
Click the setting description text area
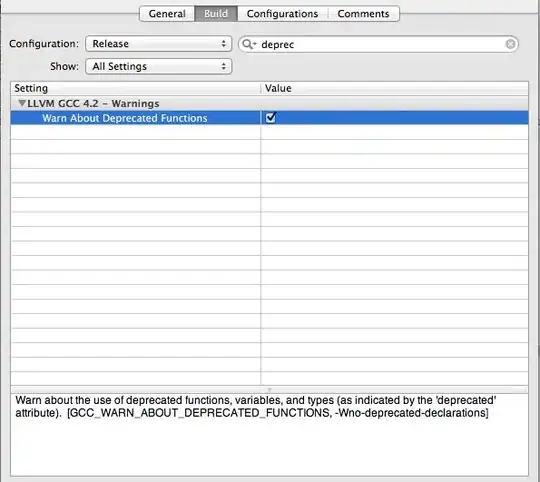tap(269, 434)
